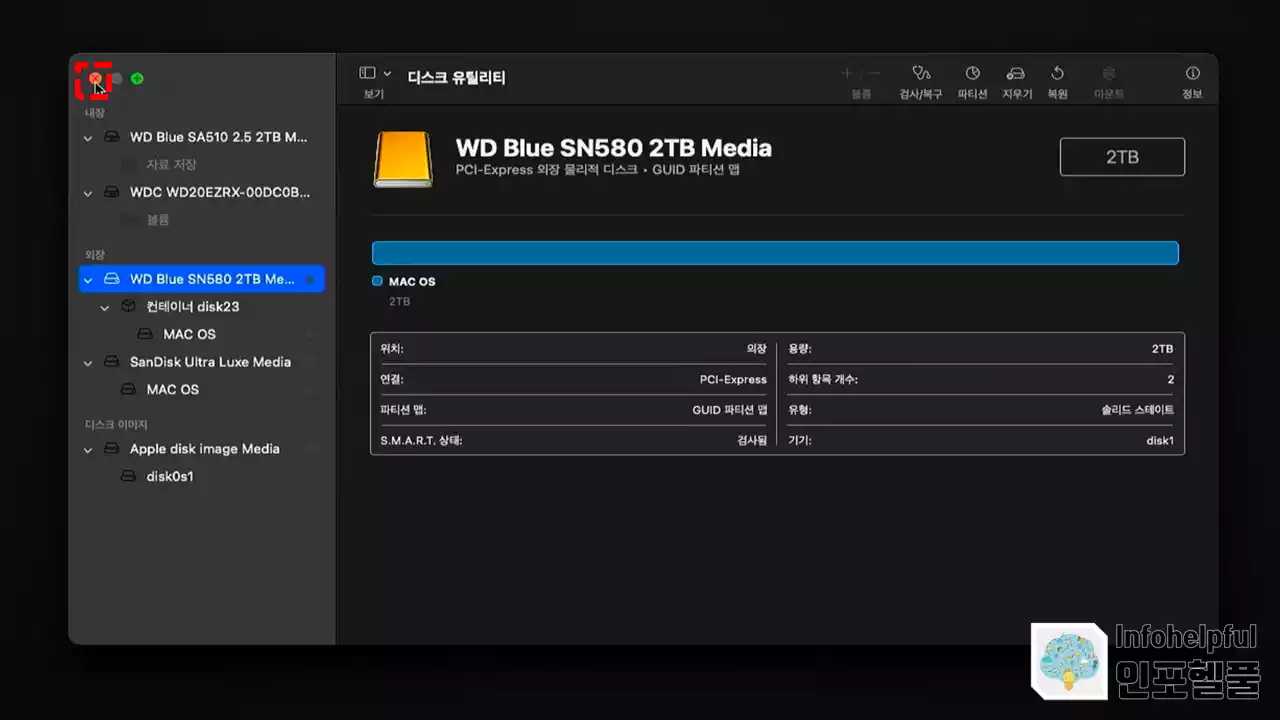Click the '내장' sidebar section header
Screen dimensions: 1280x720
click(95, 113)
